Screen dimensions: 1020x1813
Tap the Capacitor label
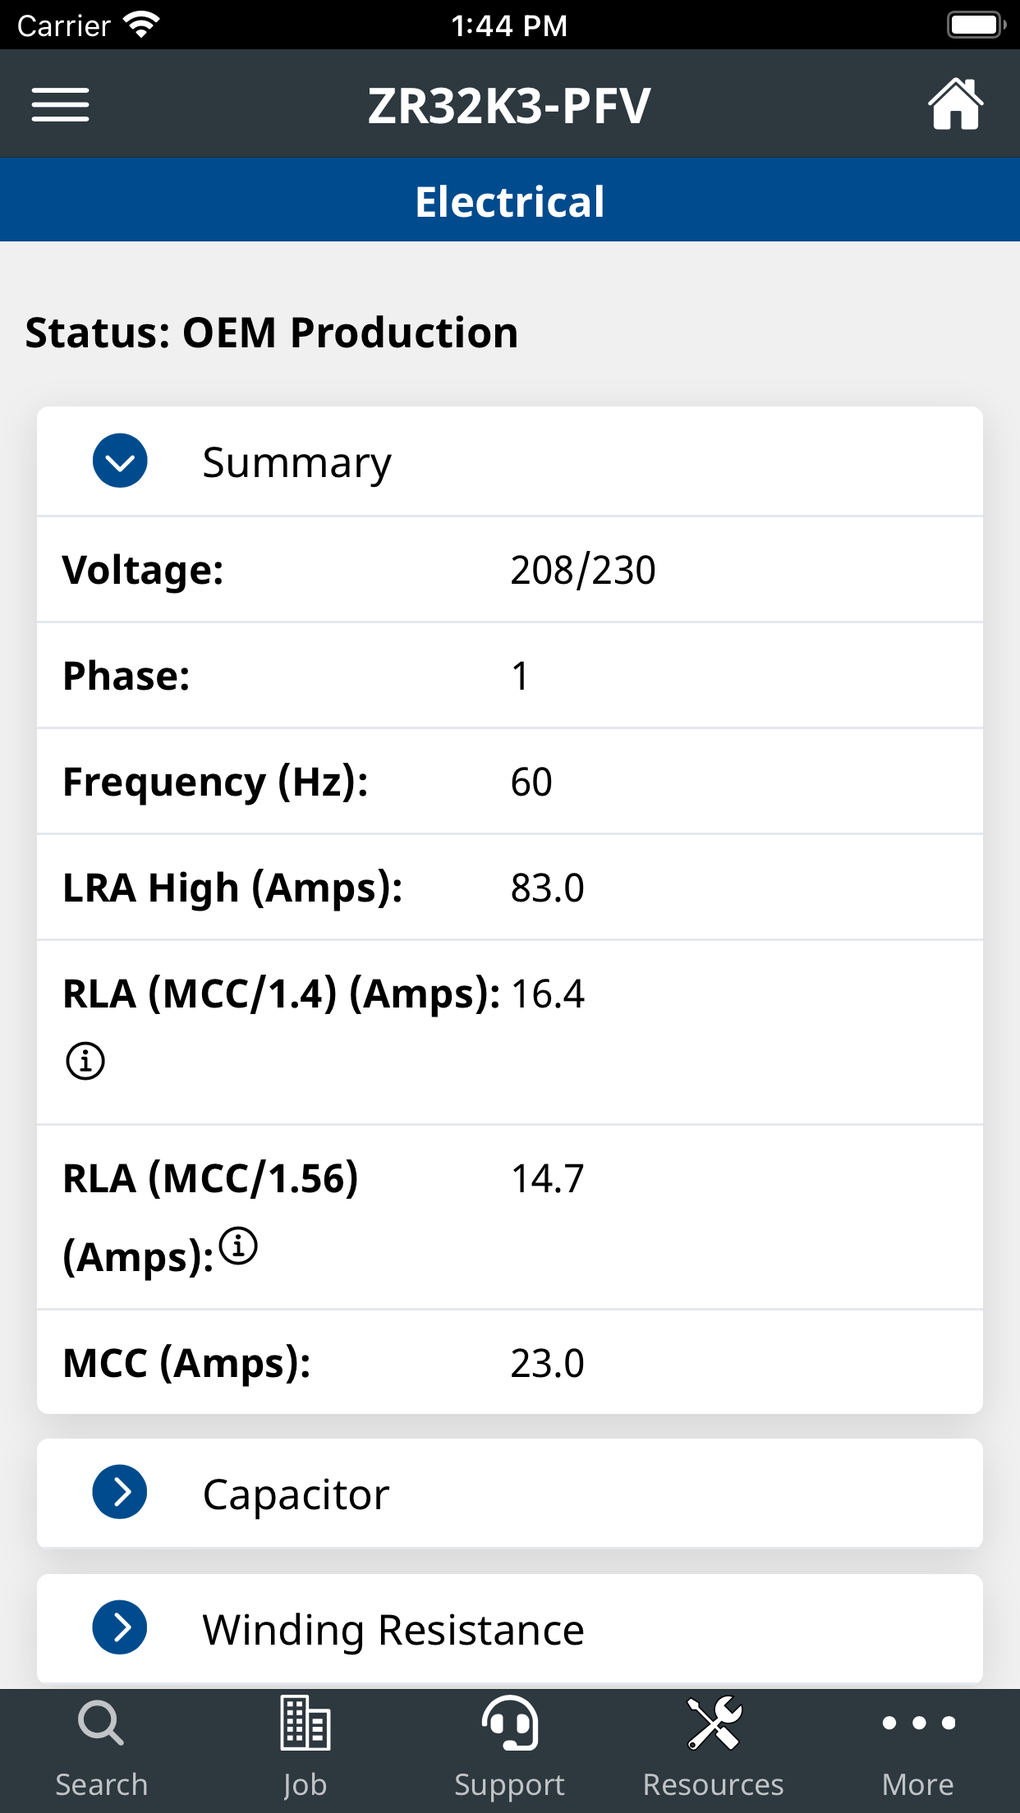pyautogui.click(x=296, y=1495)
